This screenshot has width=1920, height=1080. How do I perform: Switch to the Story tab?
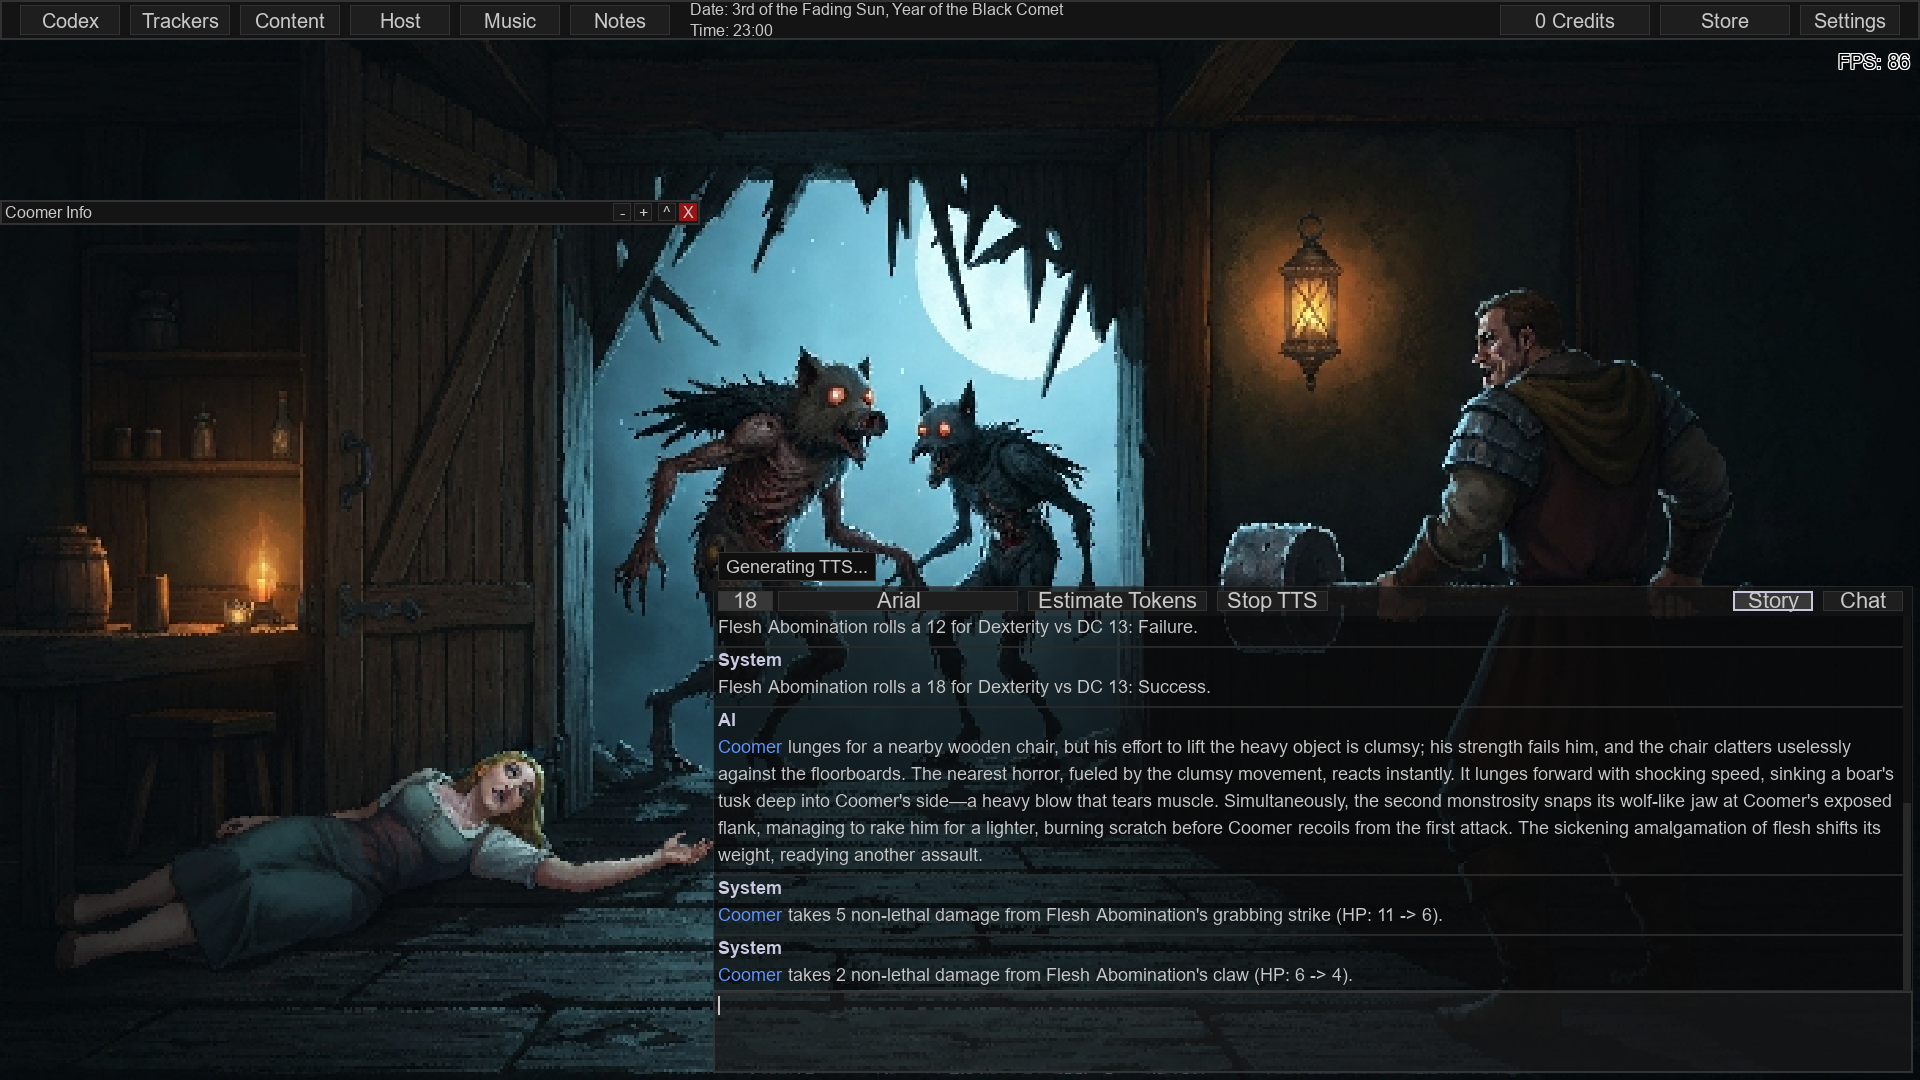(1772, 601)
